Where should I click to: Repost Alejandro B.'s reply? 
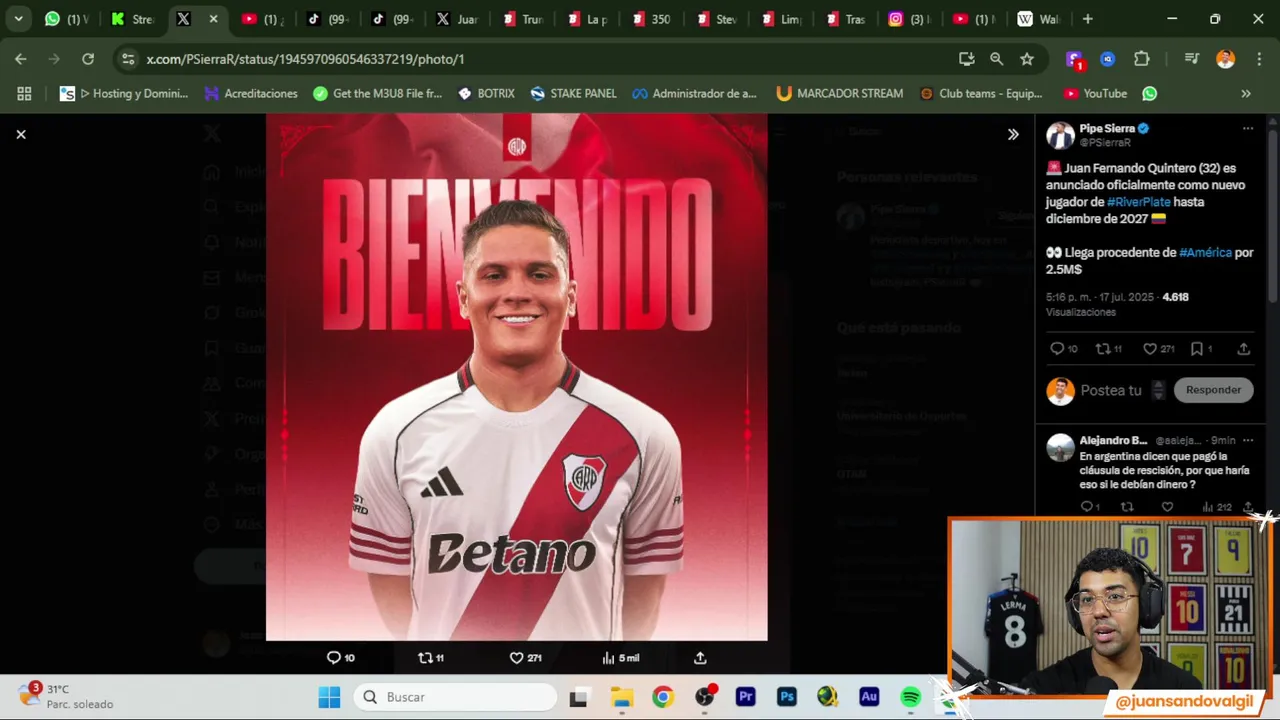coord(1127,507)
